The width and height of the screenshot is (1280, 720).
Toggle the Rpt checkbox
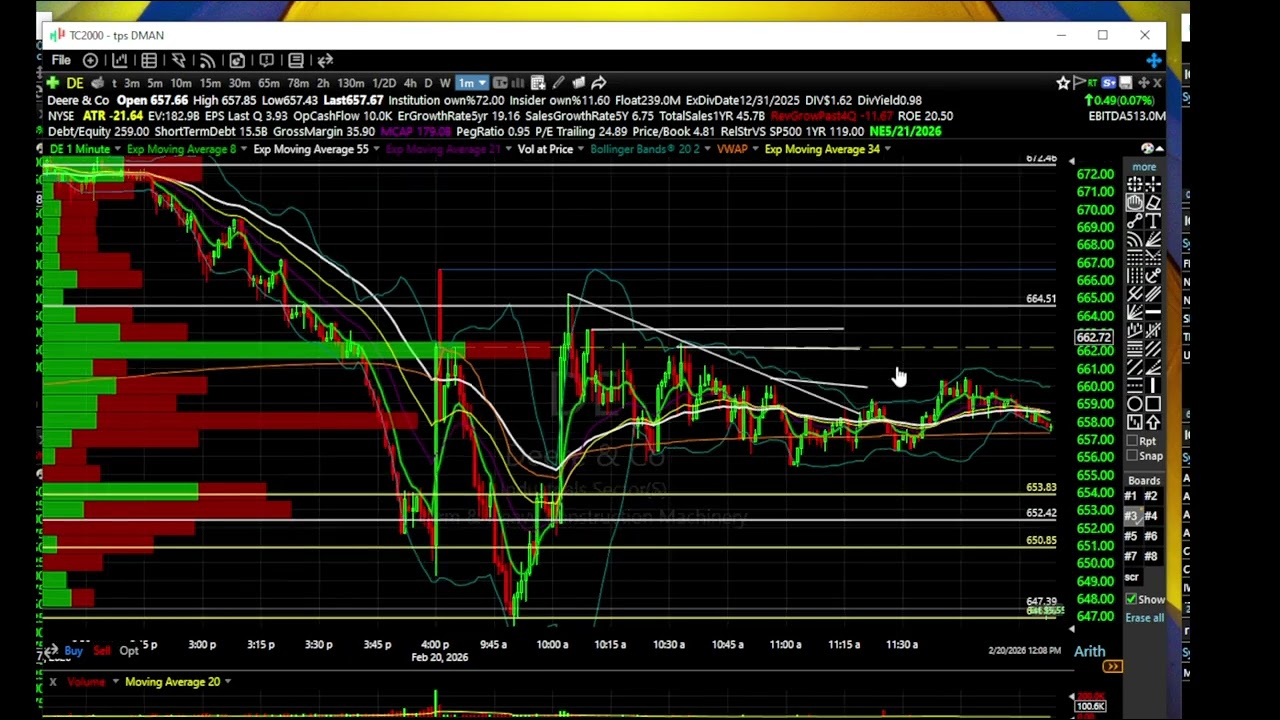pos(1132,441)
